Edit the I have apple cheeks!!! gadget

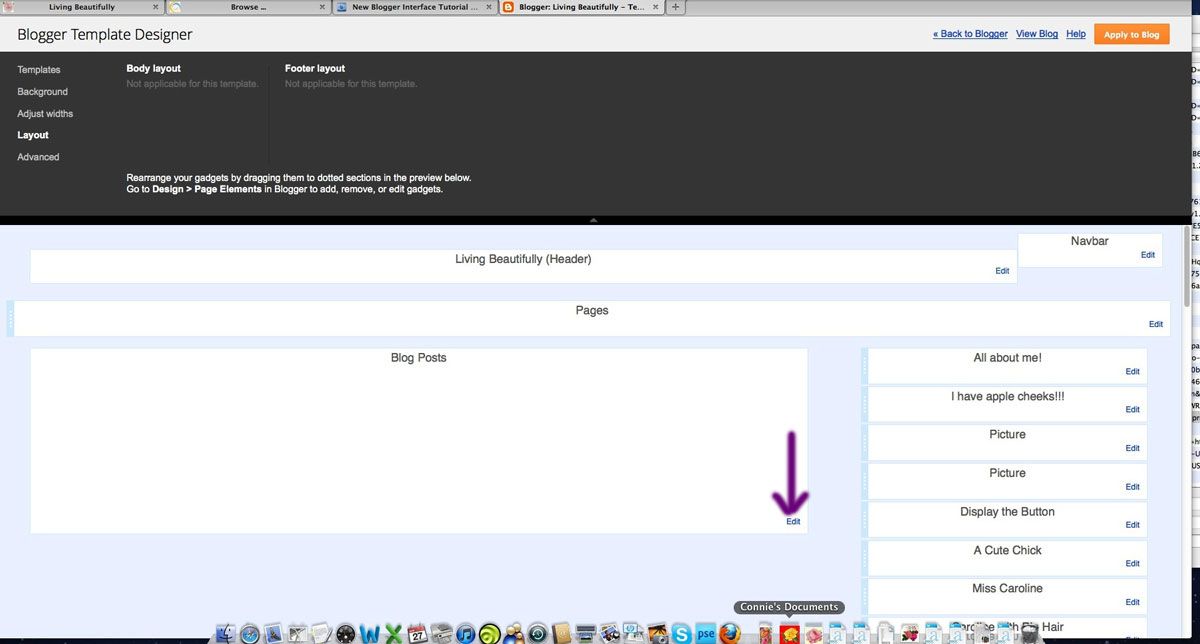click(1132, 410)
